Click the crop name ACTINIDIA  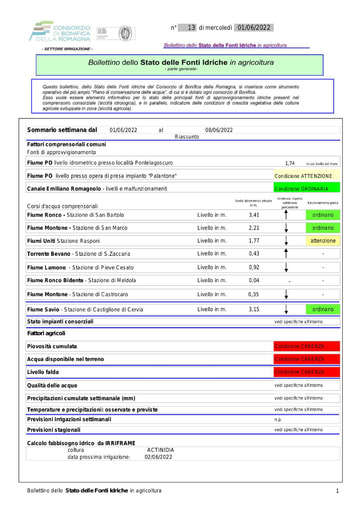pos(160,450)
